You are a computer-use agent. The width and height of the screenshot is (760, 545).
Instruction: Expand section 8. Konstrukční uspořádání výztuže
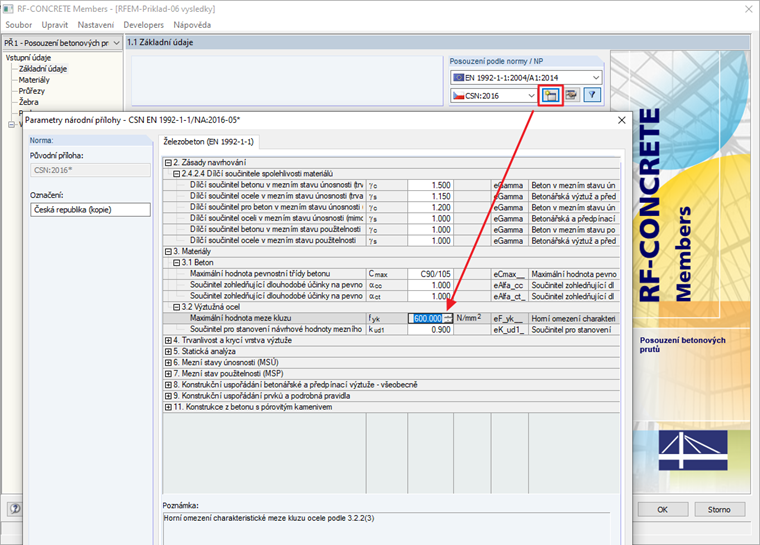(168, 385)
